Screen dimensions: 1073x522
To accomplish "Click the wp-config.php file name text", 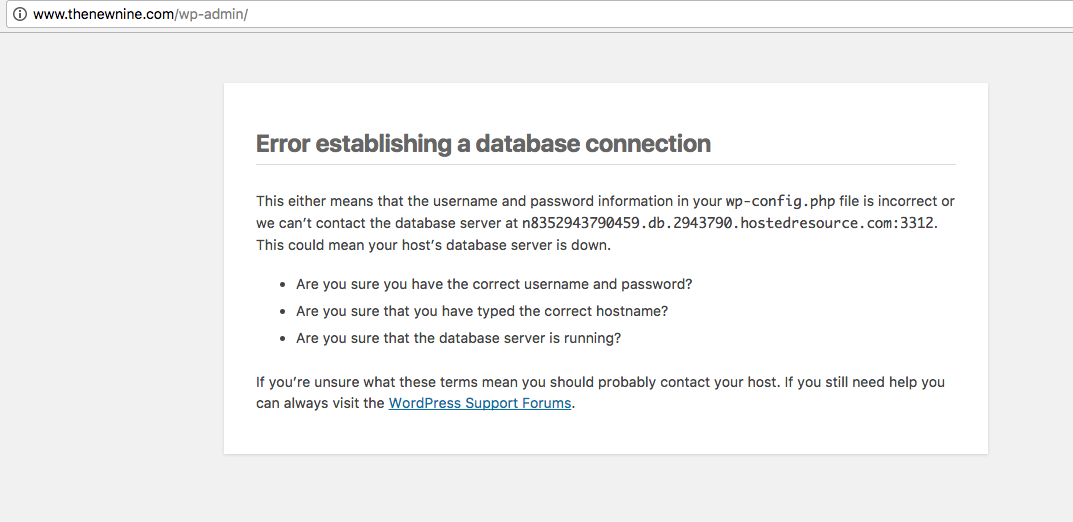I will click(780, 201).
